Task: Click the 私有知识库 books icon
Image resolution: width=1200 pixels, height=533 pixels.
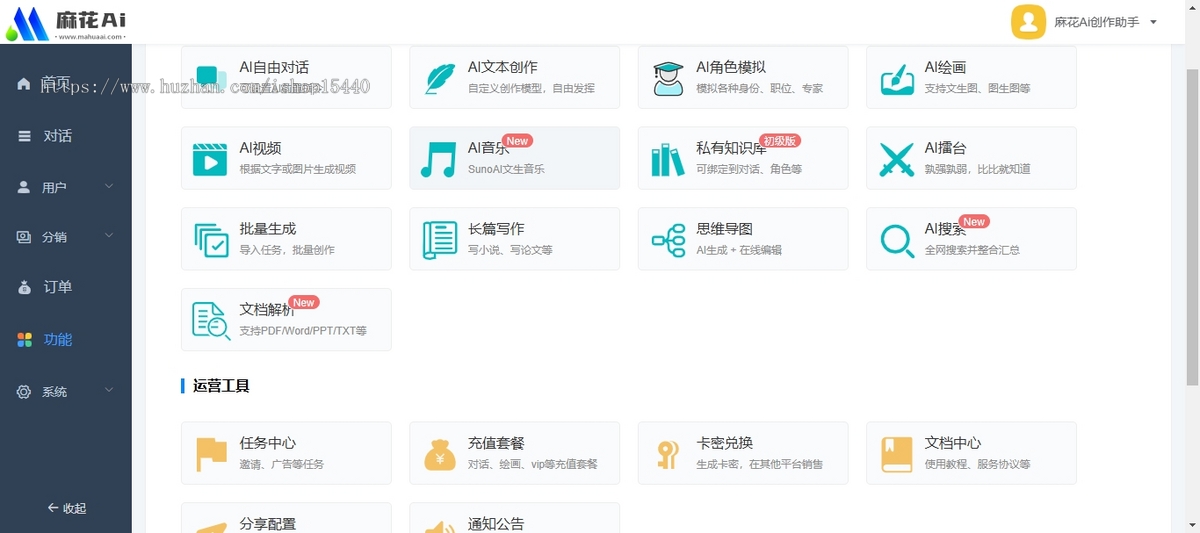Action: (x=667, y=159)
